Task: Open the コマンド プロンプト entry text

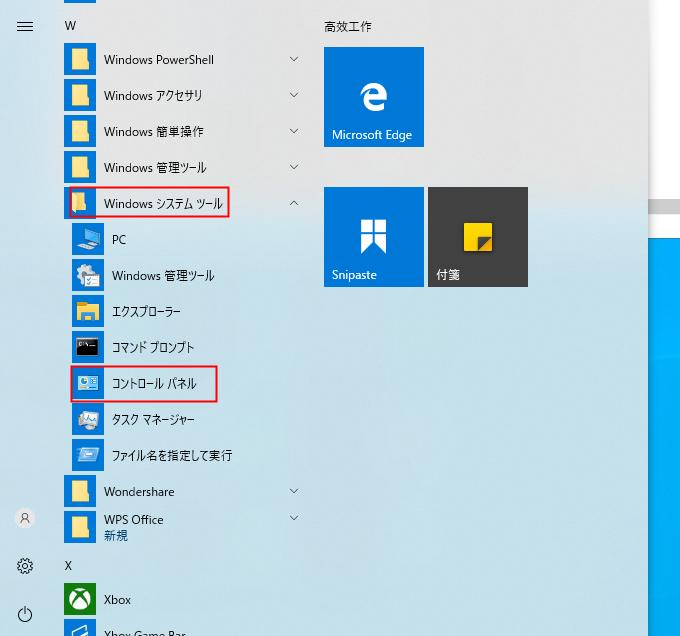Action: click(153, 347)
